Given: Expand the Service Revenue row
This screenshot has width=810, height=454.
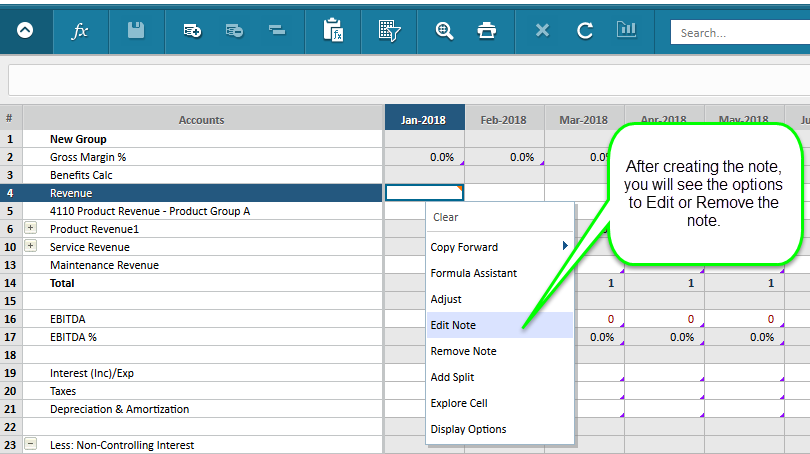Looking at the screenshot, I should (x=30, y=246).
